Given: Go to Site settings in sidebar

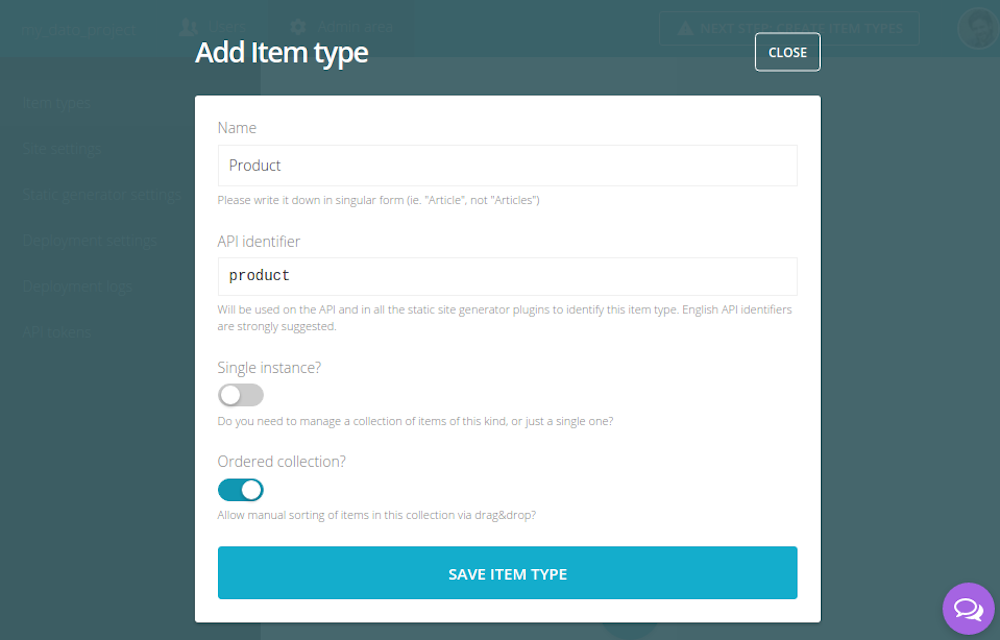Looking at the screenshot, I should pyautogui.click(x=62, y=149).
